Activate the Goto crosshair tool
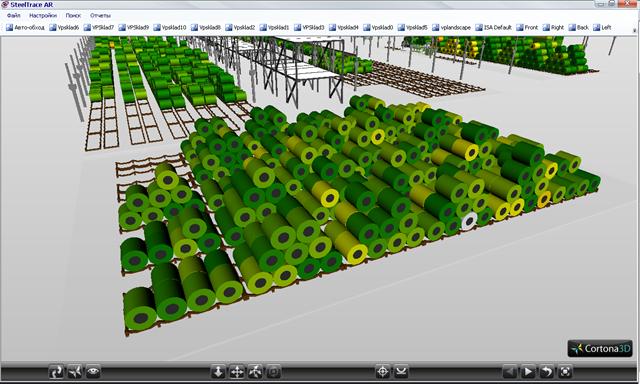Viewport: 640px width, 384px height. [x=383, y=372]
